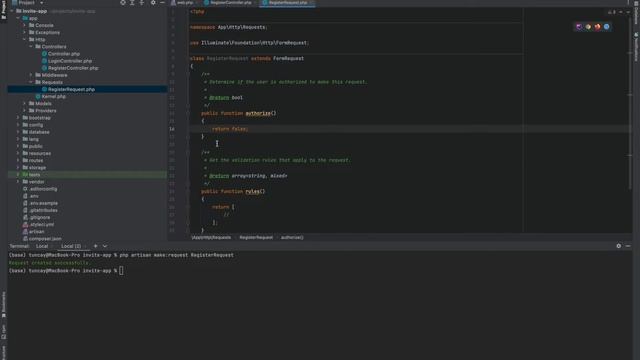Screen dimensions: 640x360
Task: Open file in Chrome browser icon
Action: (588, 27)
